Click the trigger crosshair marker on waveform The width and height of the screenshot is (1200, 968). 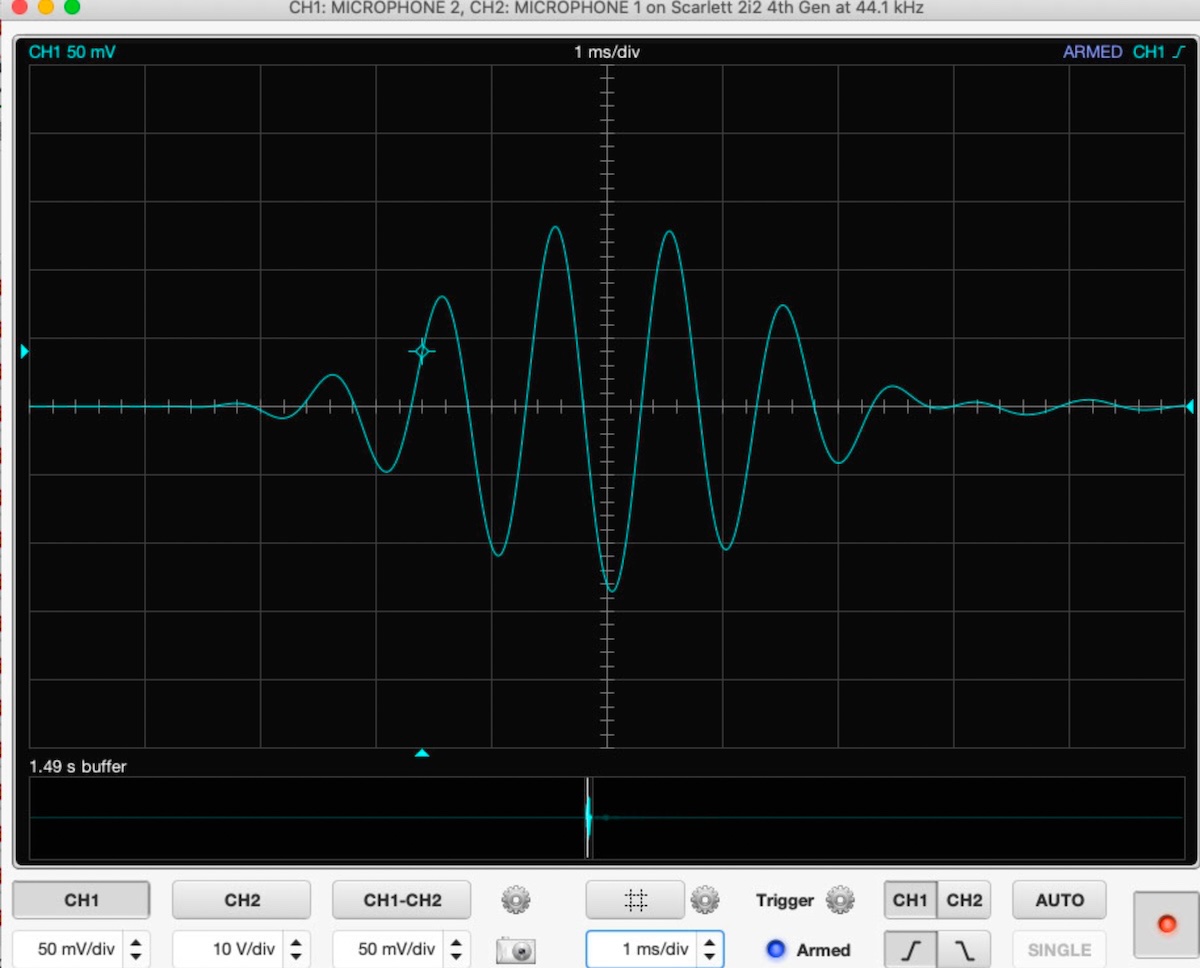click(x=421, y=351)
